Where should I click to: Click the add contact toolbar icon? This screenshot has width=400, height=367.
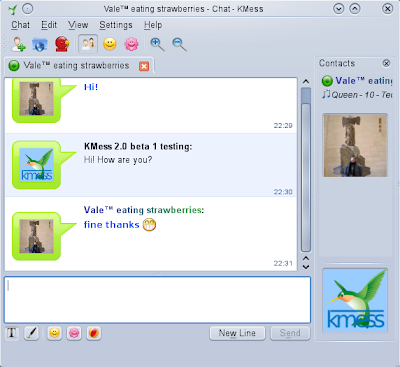18,44
